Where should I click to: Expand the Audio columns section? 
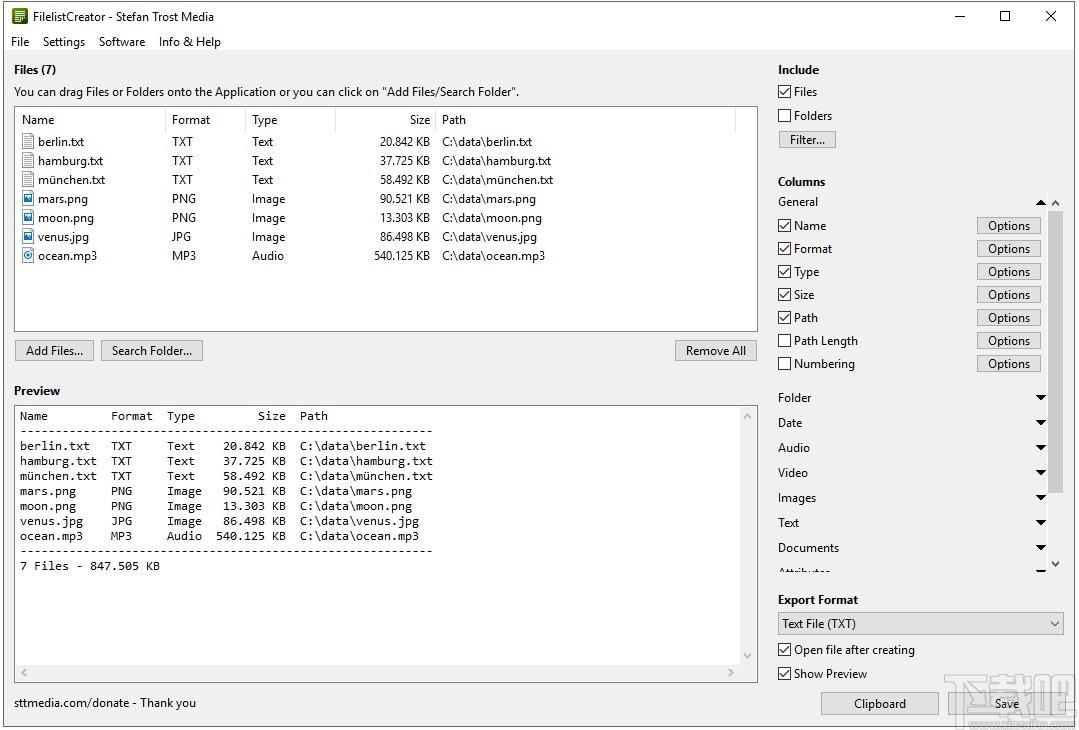pyautogui.click(x=1040, y=448)
